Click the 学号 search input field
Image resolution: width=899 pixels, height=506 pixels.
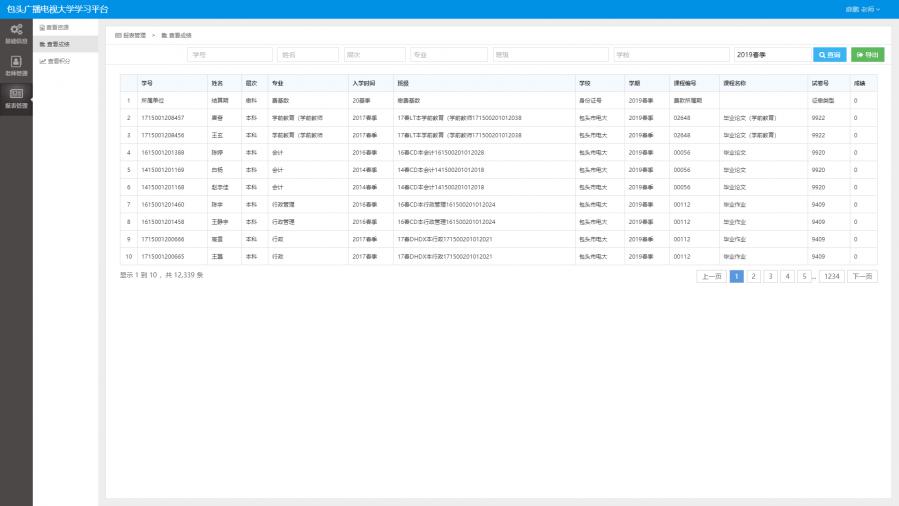click(x=230, y=55)
